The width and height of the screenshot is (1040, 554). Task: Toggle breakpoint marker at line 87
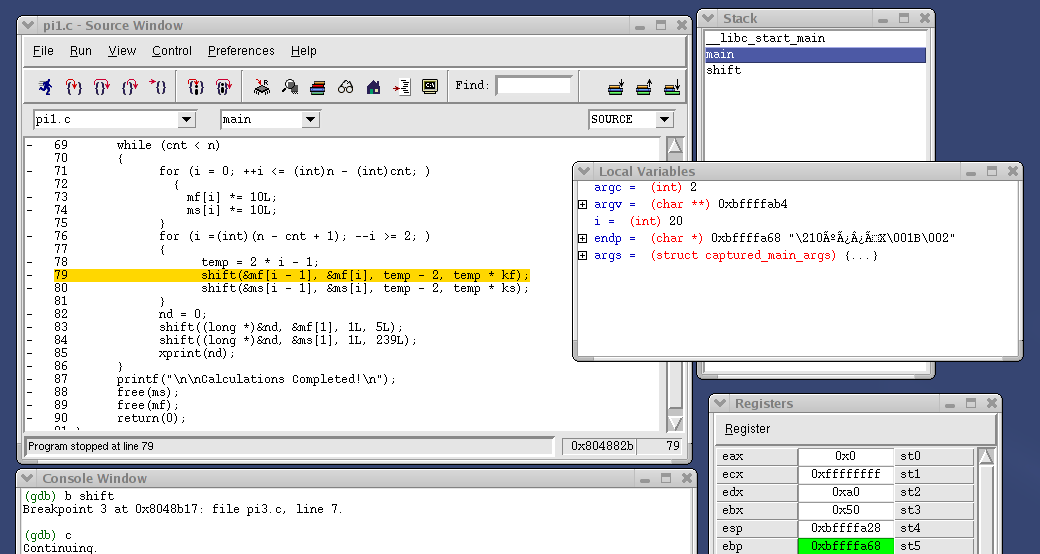click(30, 379)
